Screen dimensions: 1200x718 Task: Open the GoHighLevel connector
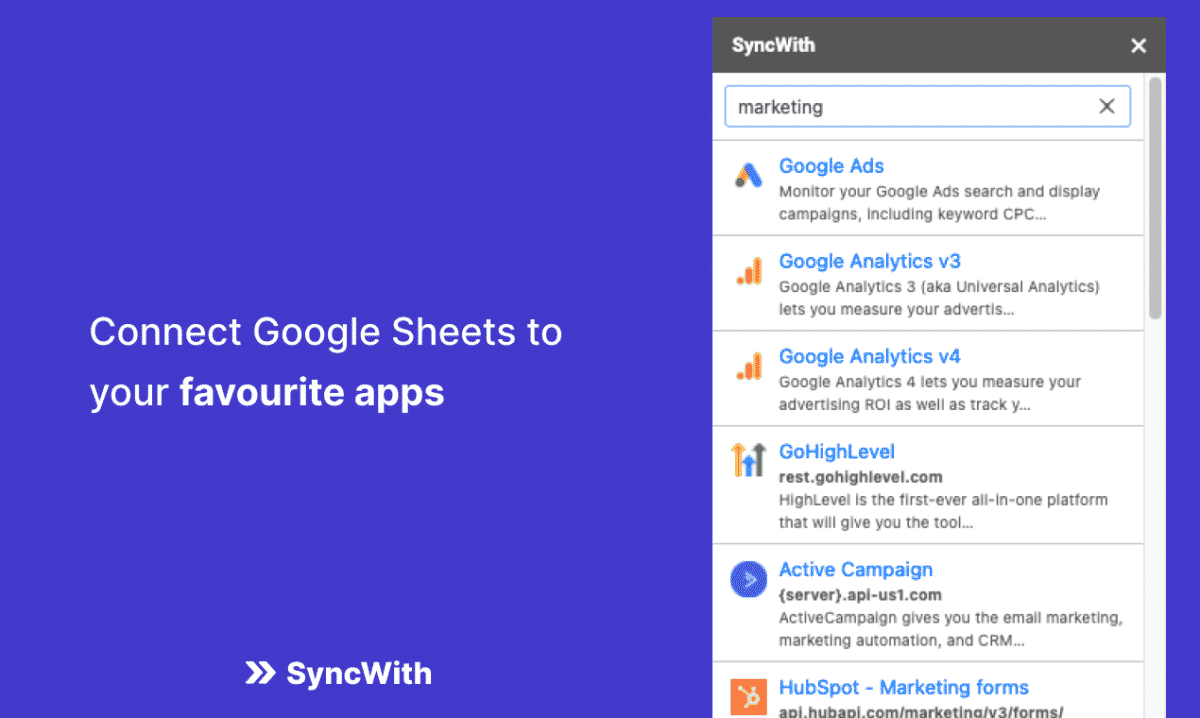coord(837,451)
